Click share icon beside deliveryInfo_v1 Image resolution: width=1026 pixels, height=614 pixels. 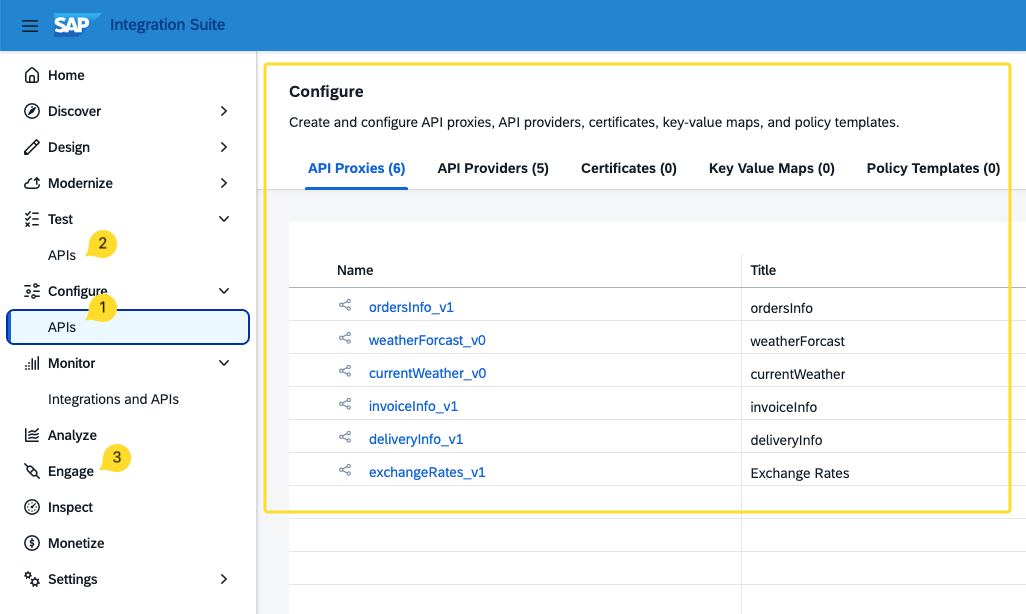coord(345,437)
